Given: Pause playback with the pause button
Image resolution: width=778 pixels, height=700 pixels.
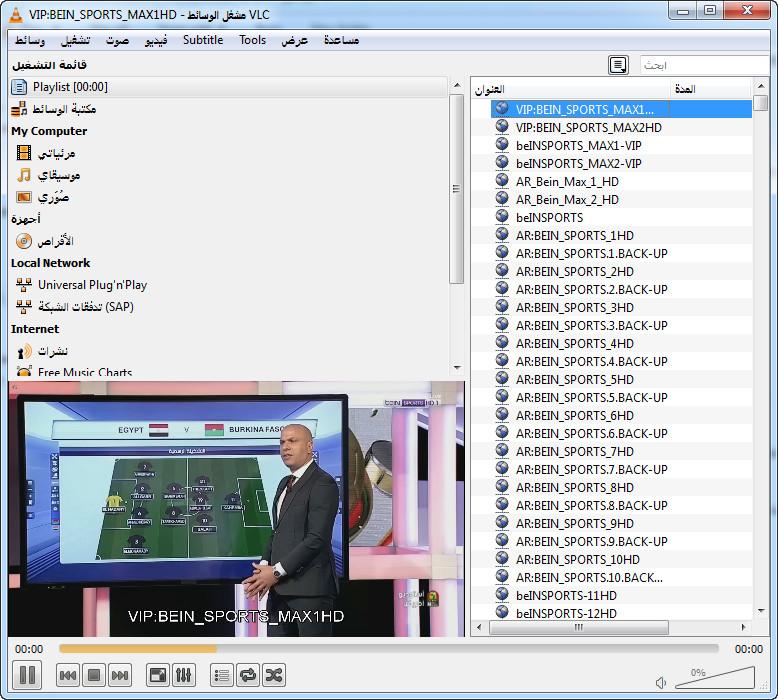Looking at the screenshot, I should pyautogui.click(x=27, y=675).
